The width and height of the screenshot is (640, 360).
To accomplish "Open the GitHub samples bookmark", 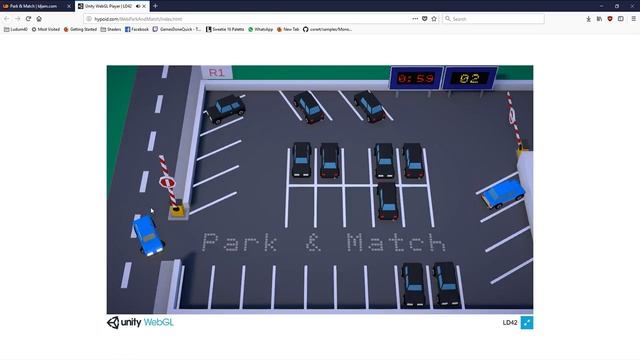I will [327, 29].
